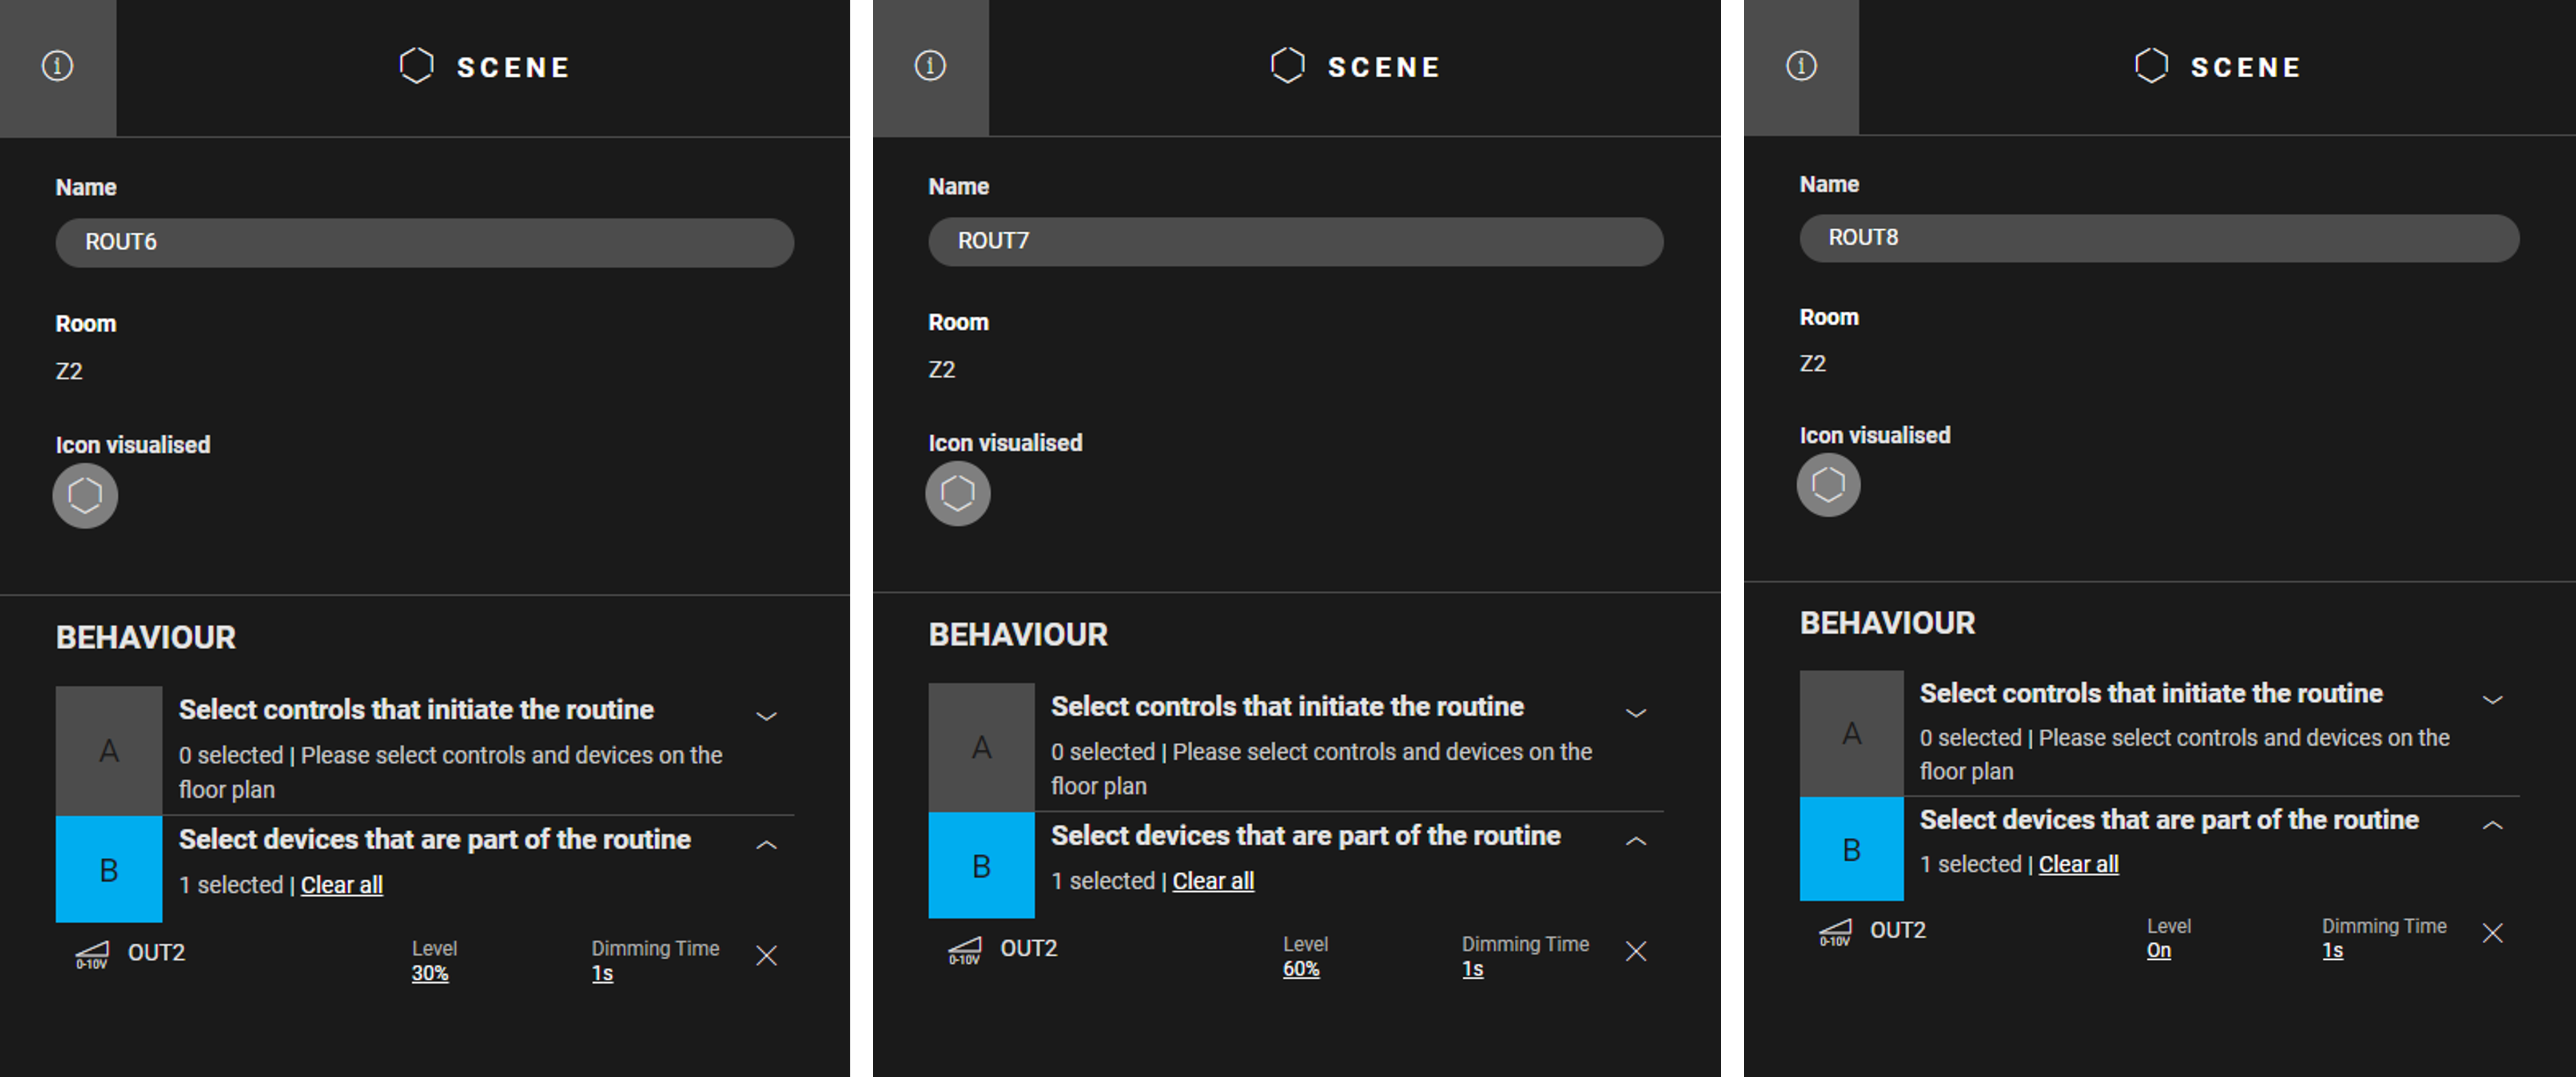The height and width of the screenshot is (1077, 2576).
Task: Click 'Select controls that initiate the routine' in ROUT8
Action: [2151, 694]
